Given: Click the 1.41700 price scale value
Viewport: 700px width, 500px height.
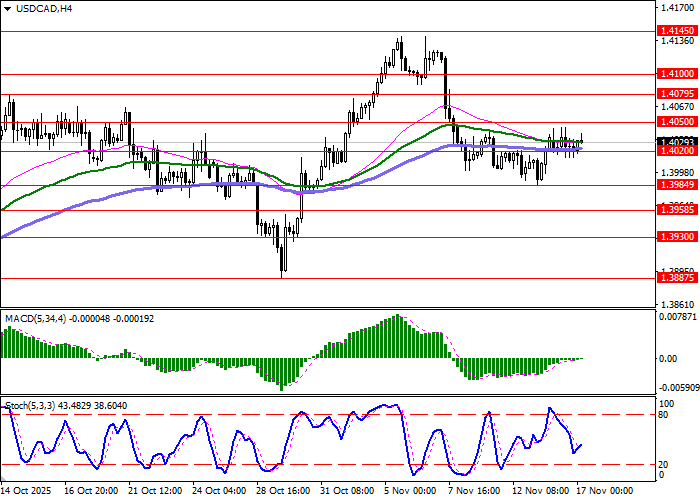Looking at the screenshot, I should (x=678, y=8).
